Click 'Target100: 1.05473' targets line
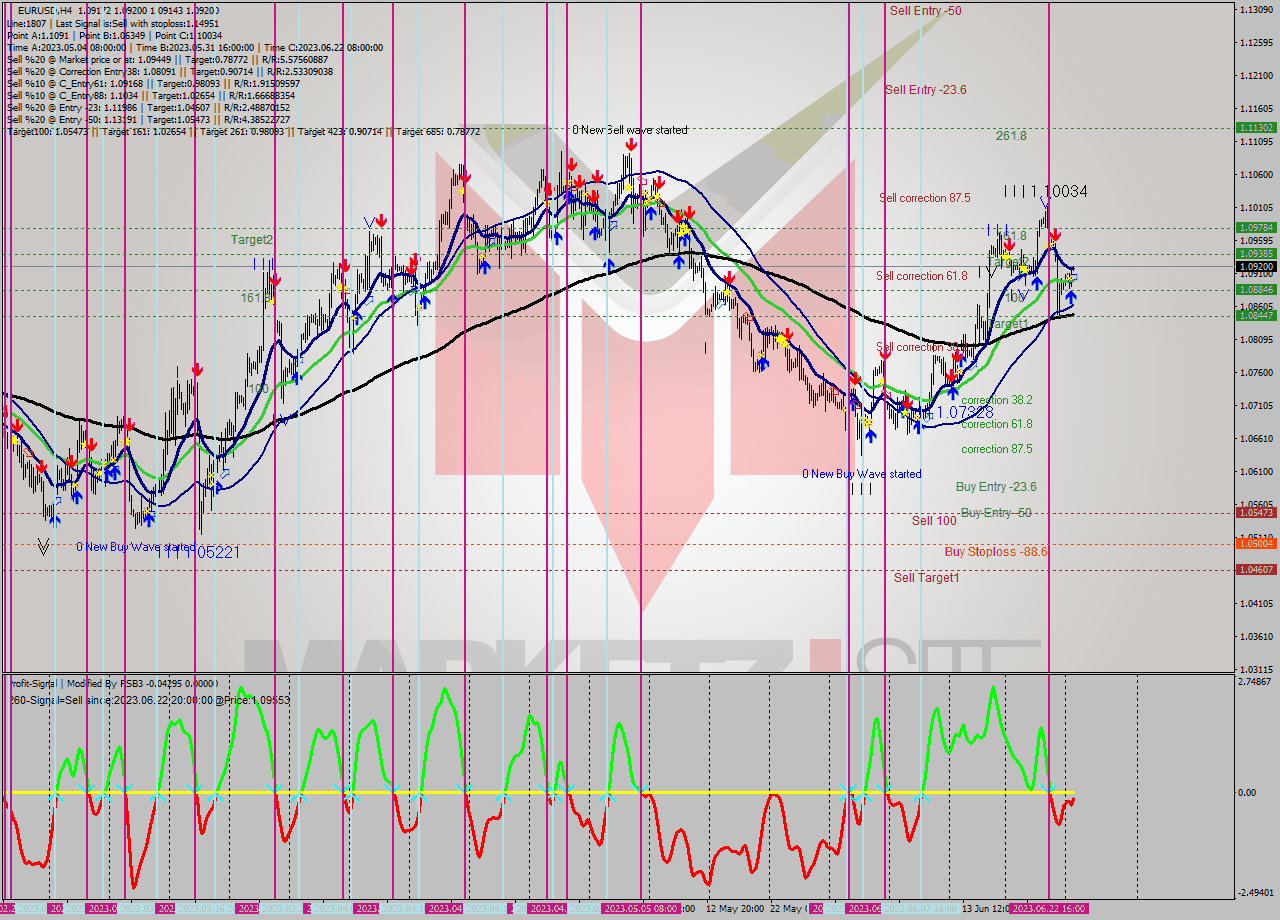 click(243, 131)
